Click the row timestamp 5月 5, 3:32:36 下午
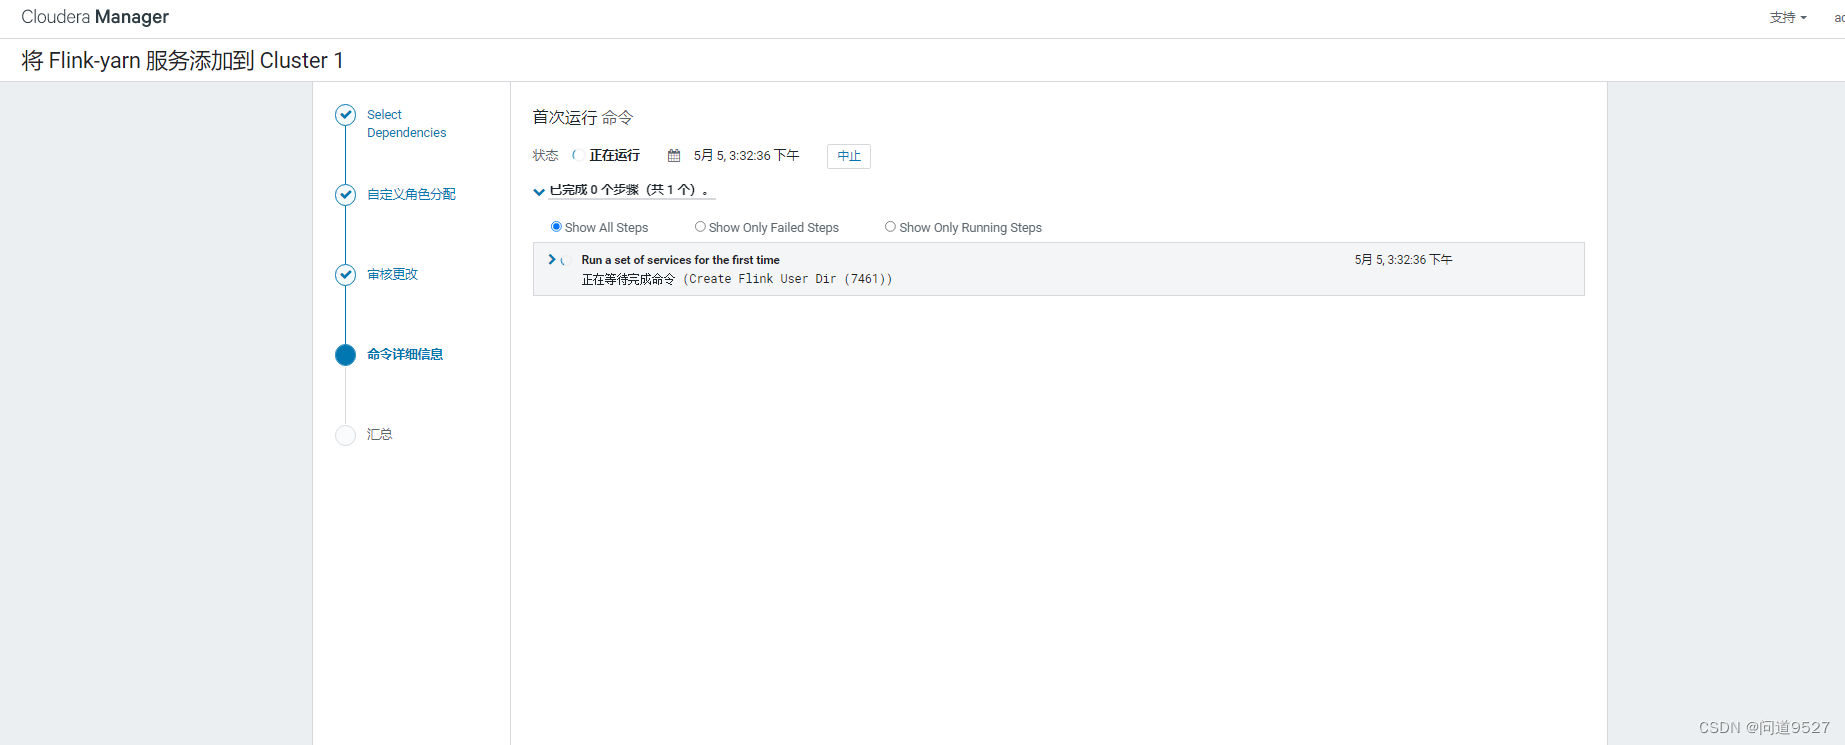Image resolution: width=1845 pixels, height=745 pixels. [1403, 260]
